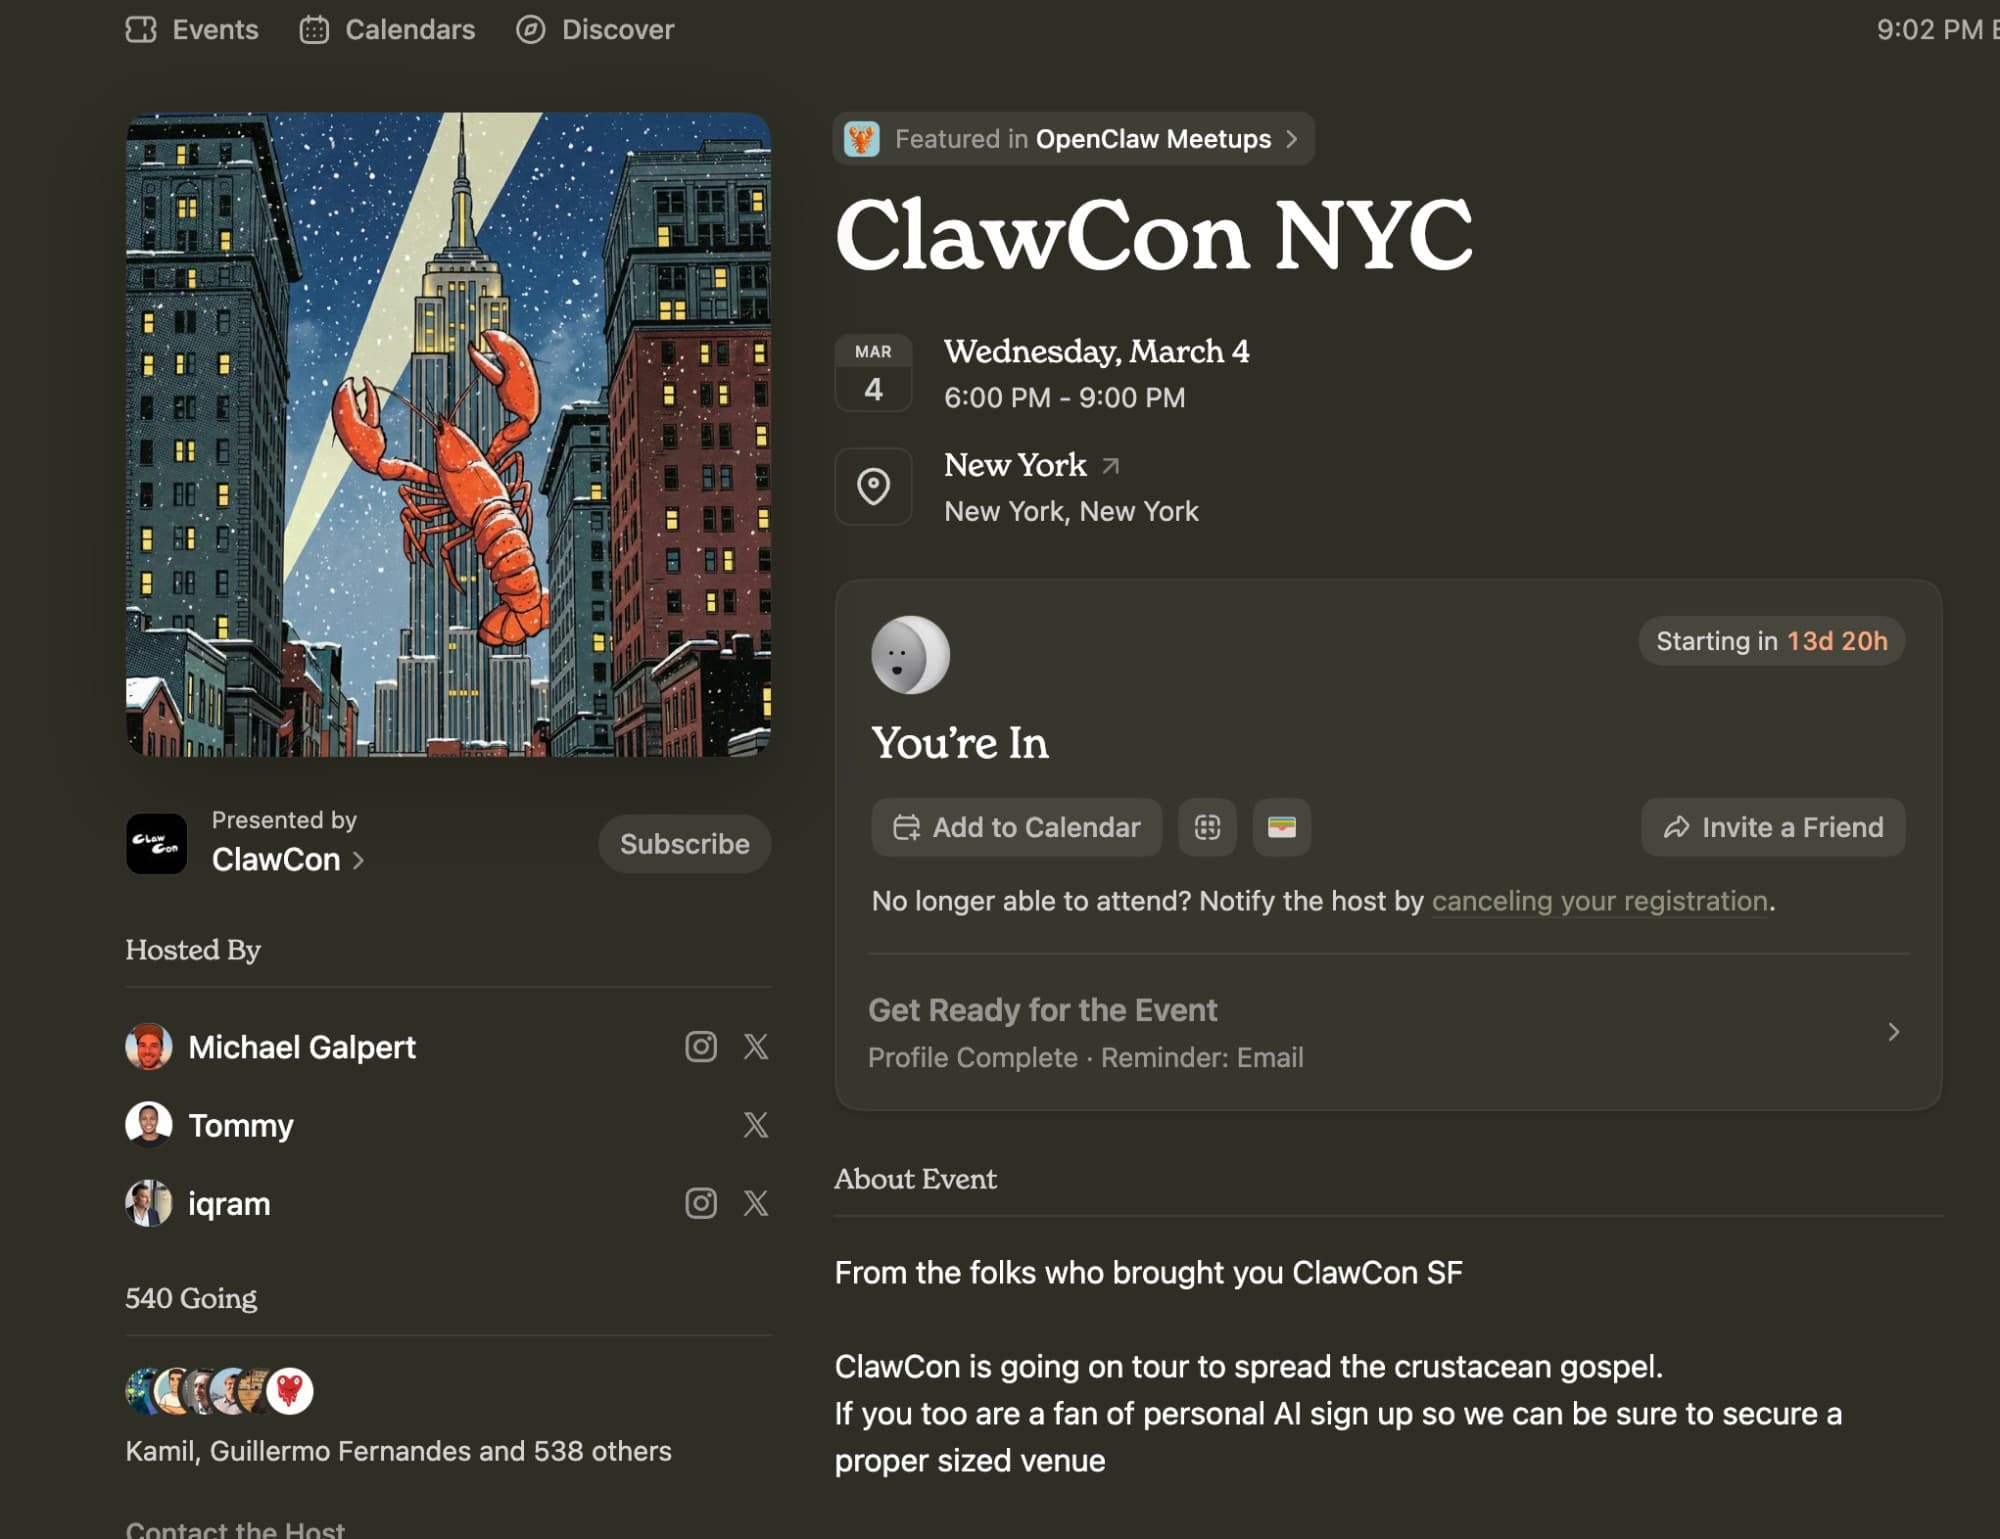Go to the Events tab
The width and height of the screenshot is (2000, 1539).
pyautogui.click(x=193, y=30)
